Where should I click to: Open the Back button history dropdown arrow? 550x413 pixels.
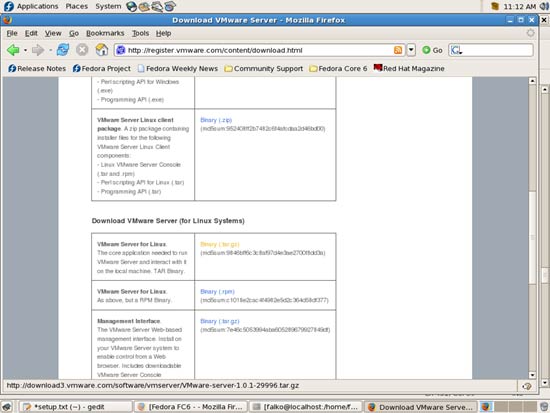(25, 50)
